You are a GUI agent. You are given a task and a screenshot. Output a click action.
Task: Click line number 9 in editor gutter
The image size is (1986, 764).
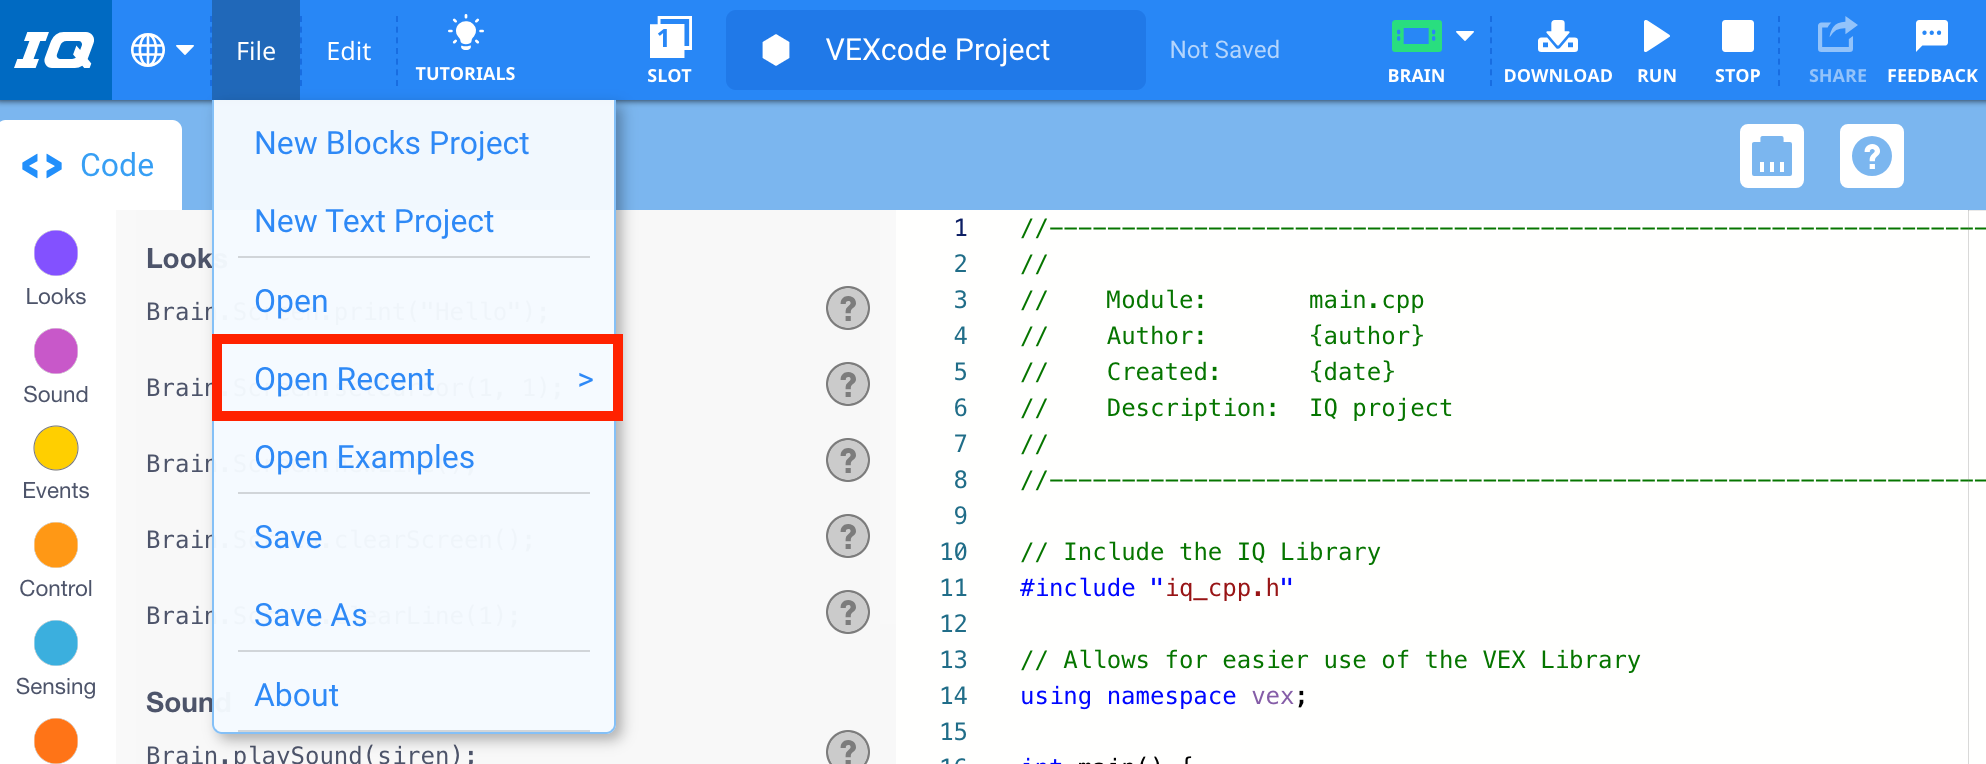coord(960,516)
